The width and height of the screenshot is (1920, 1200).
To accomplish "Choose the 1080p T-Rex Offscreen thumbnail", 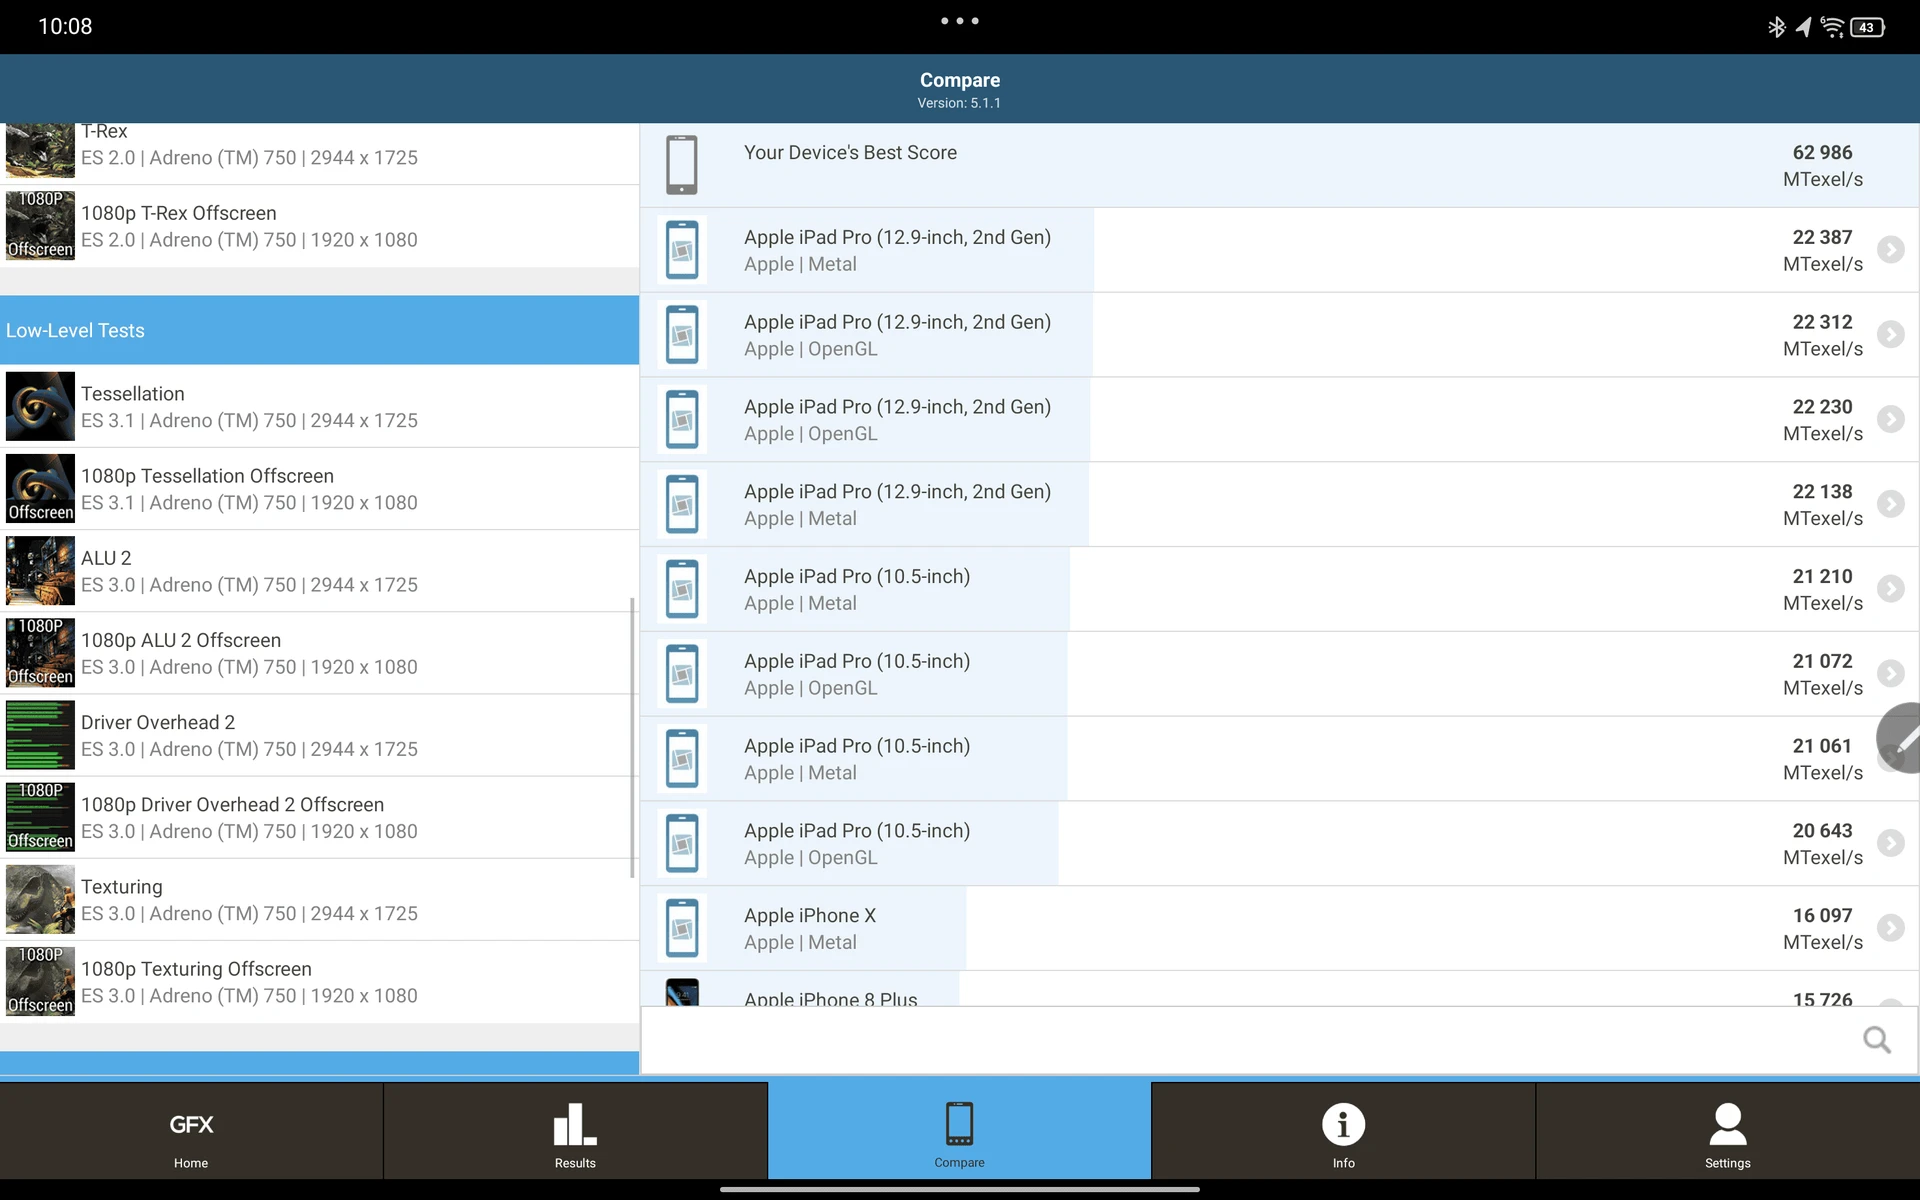I will [x=40, y=225].
